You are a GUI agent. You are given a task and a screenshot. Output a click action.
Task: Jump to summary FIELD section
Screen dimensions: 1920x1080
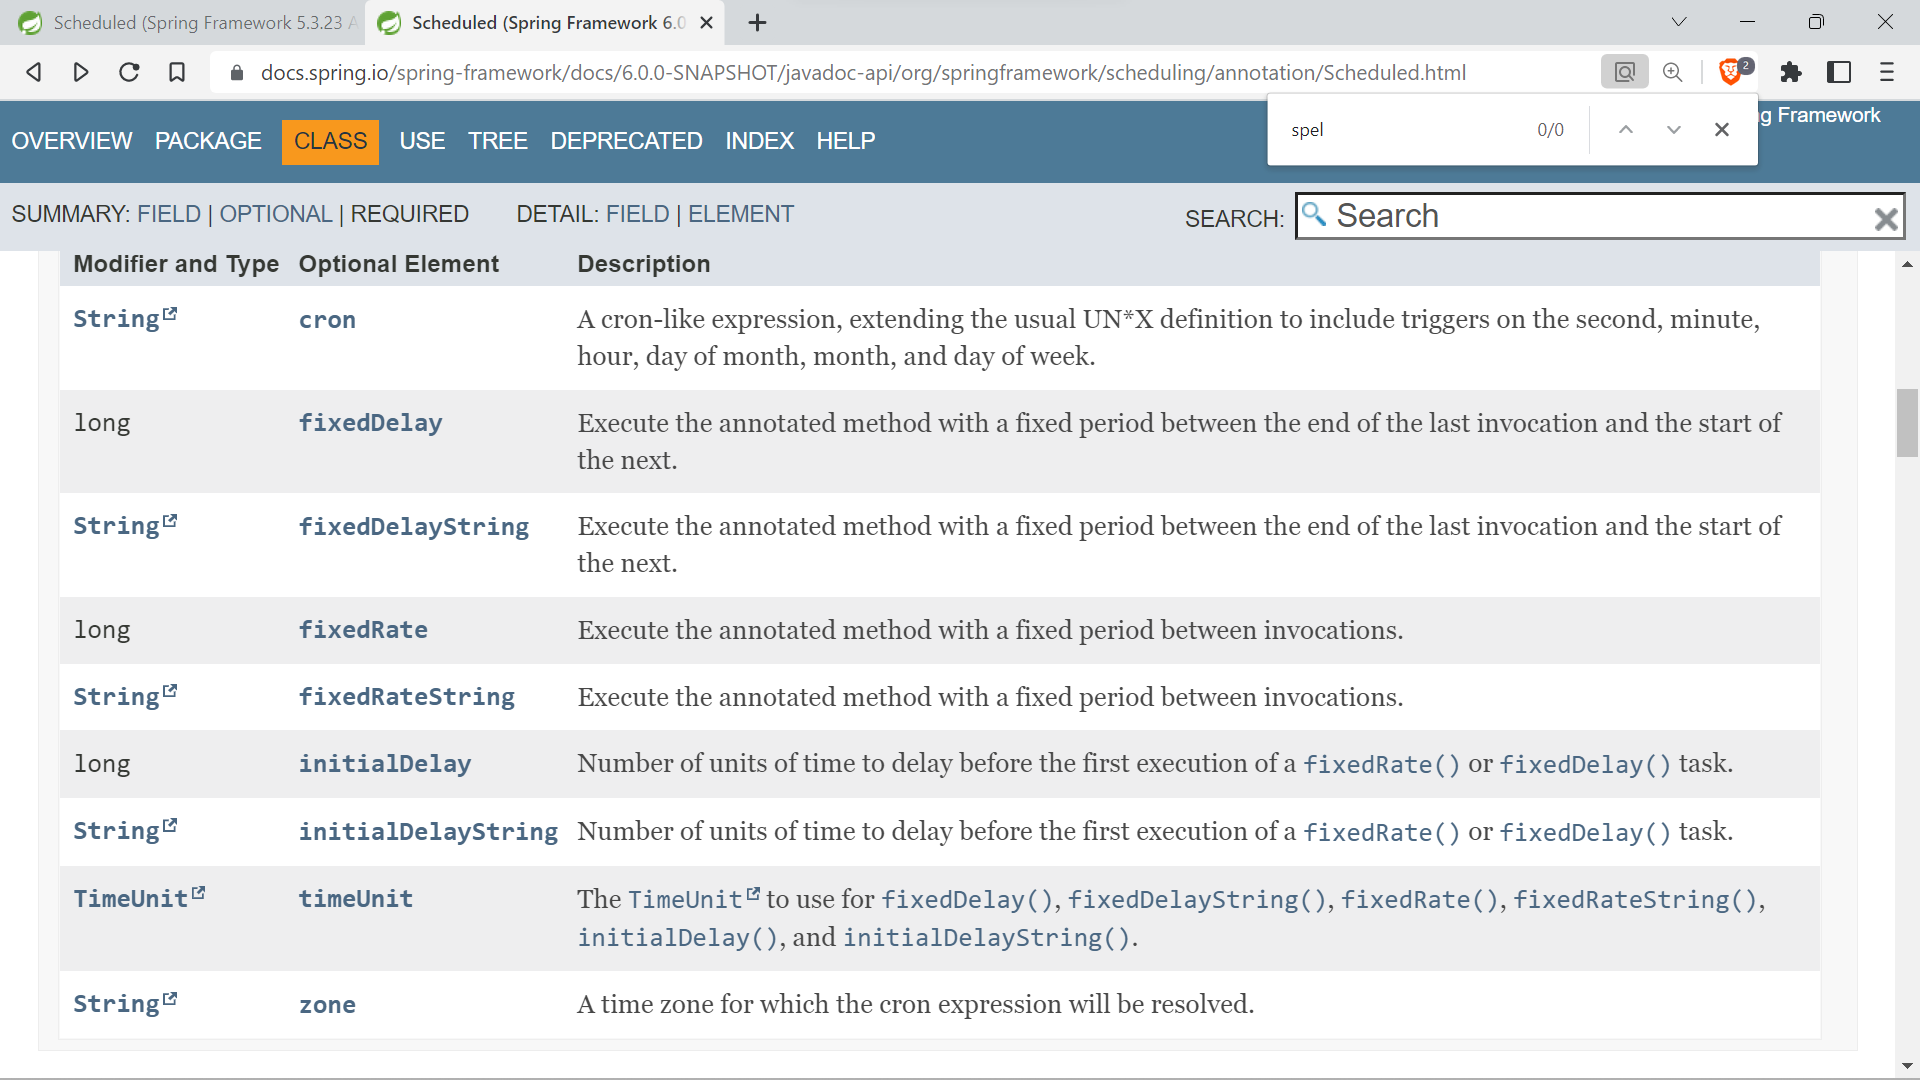tap(169, 214)
